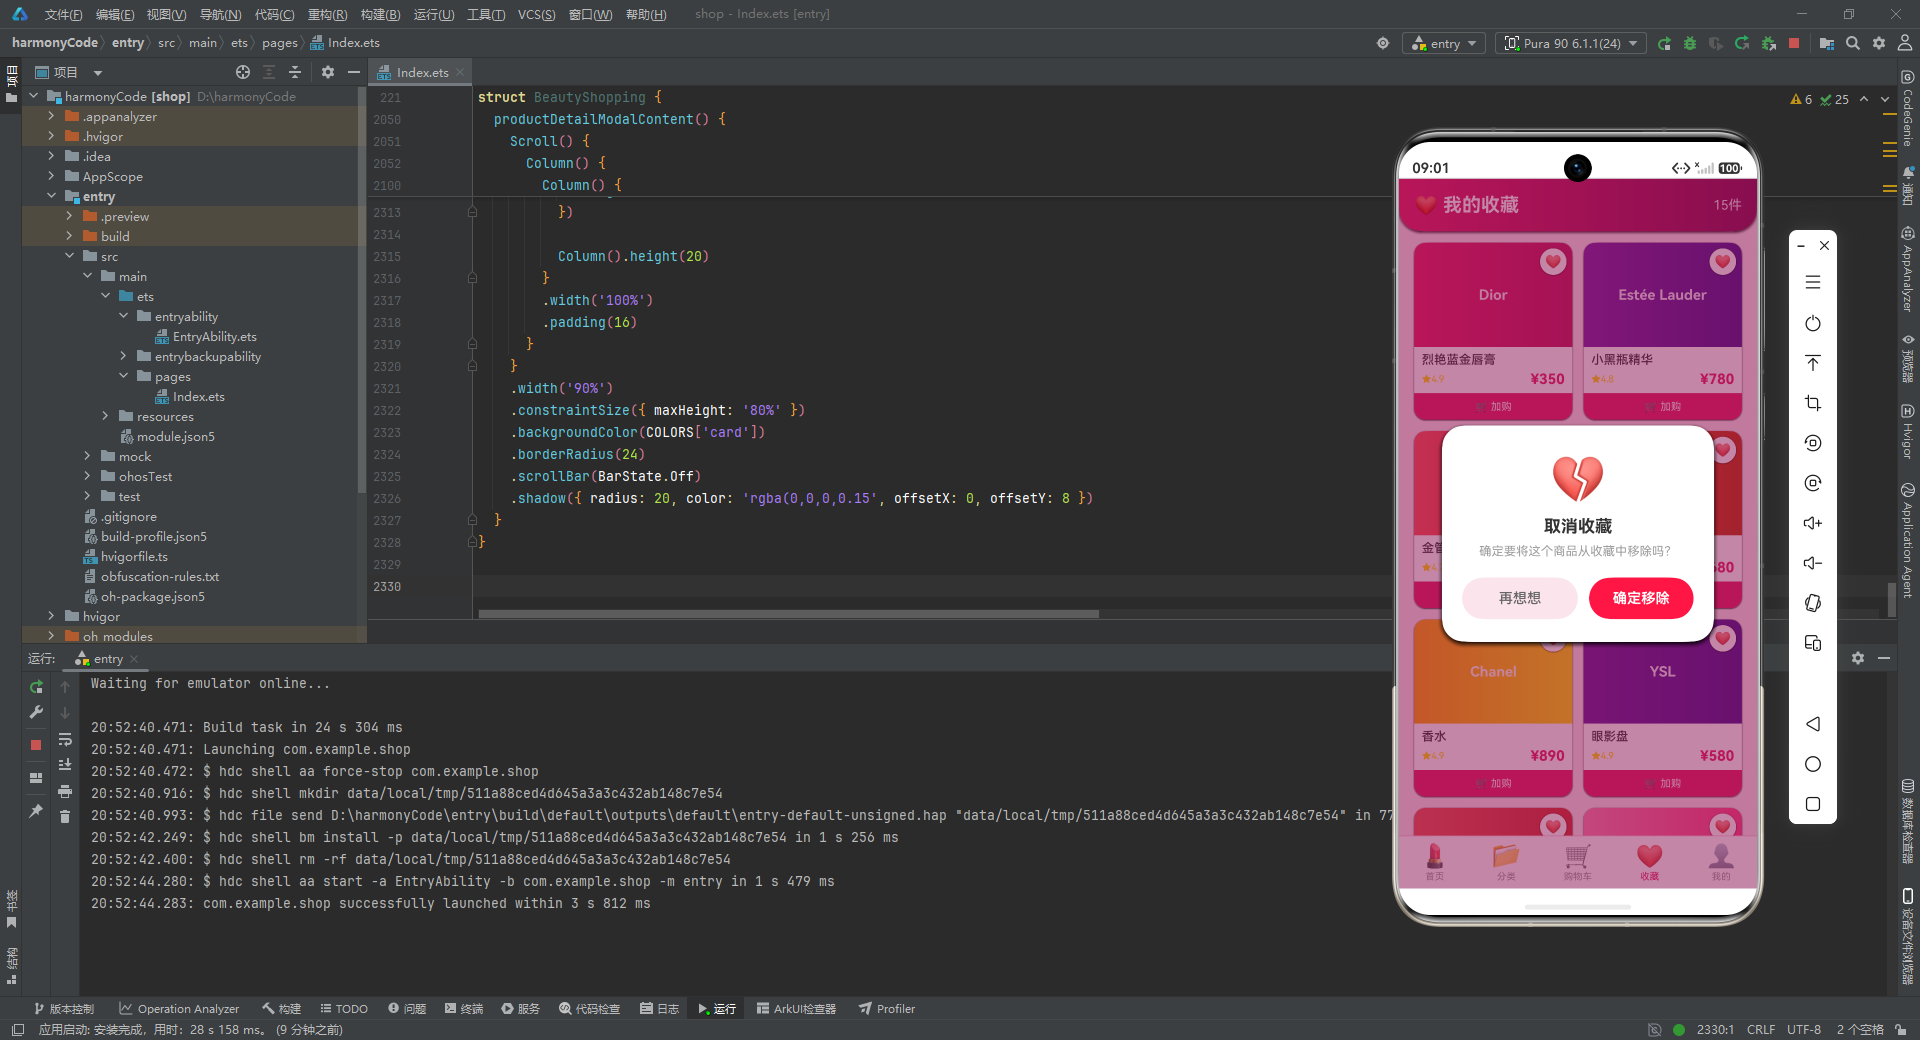Viewport: 1920px width, 1040px height.
Task: Click 再想想 to cancel the removal
Action: (1519, 598)
